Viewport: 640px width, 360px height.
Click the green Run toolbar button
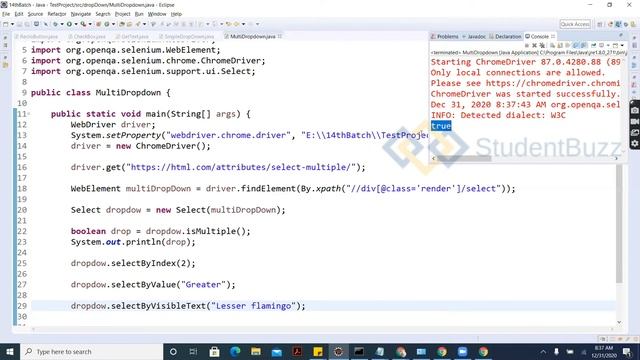click(69, 24)
